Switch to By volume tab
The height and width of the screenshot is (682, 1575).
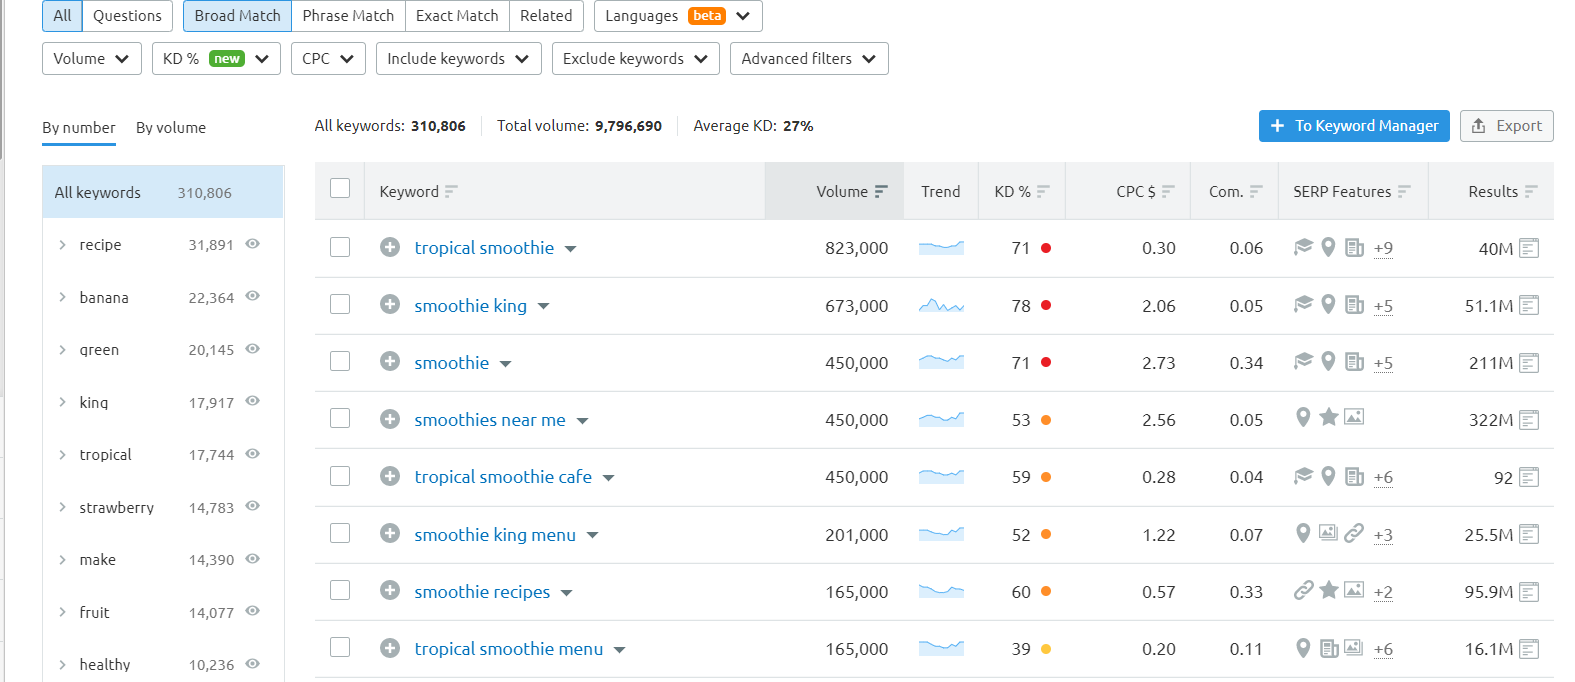171,128
